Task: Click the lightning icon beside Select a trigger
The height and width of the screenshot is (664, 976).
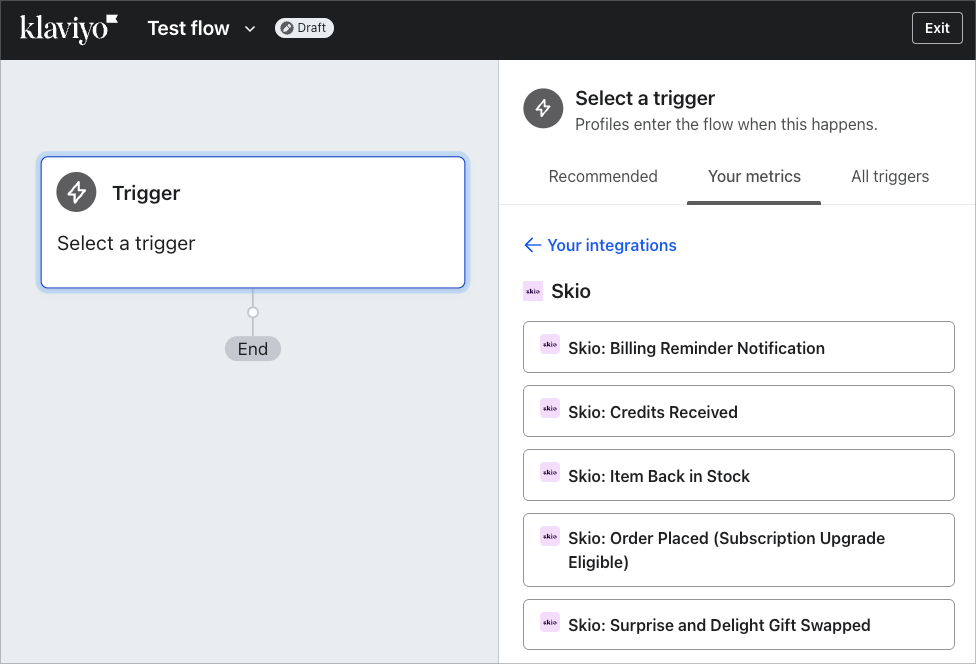Action: pos(543,109)
